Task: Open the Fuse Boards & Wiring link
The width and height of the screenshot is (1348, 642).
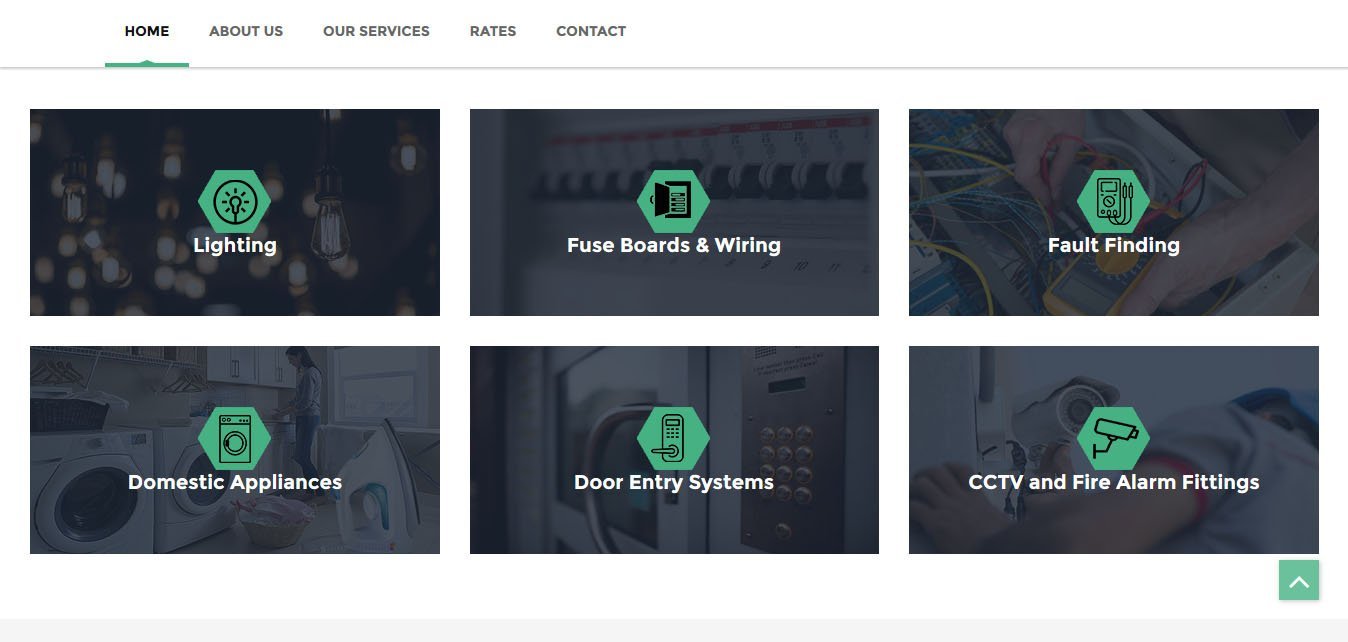Action: tap(674, 245)
